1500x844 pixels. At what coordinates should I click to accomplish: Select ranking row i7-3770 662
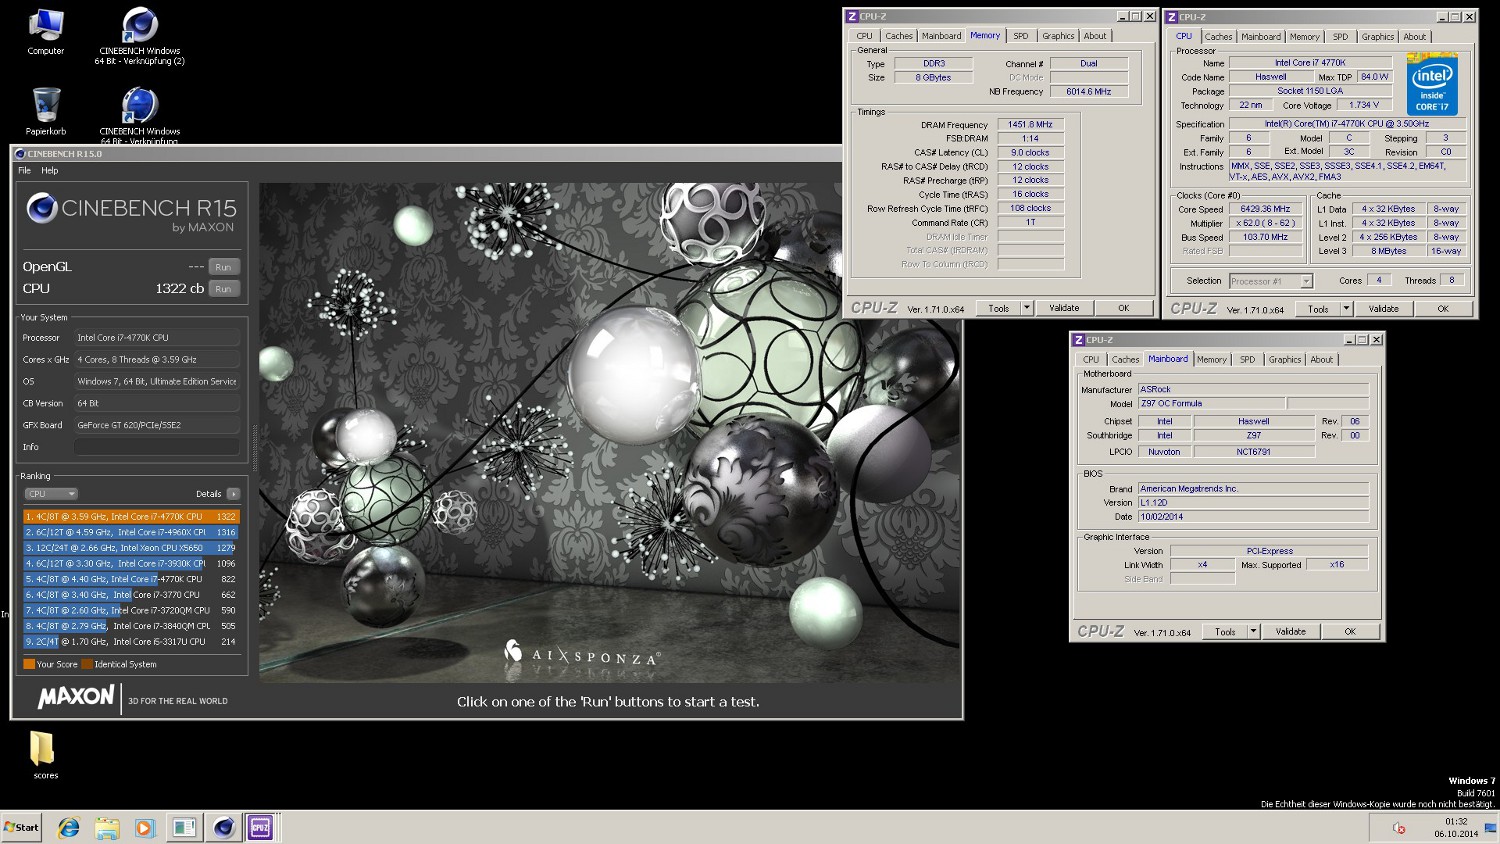(x=131, y=595)
